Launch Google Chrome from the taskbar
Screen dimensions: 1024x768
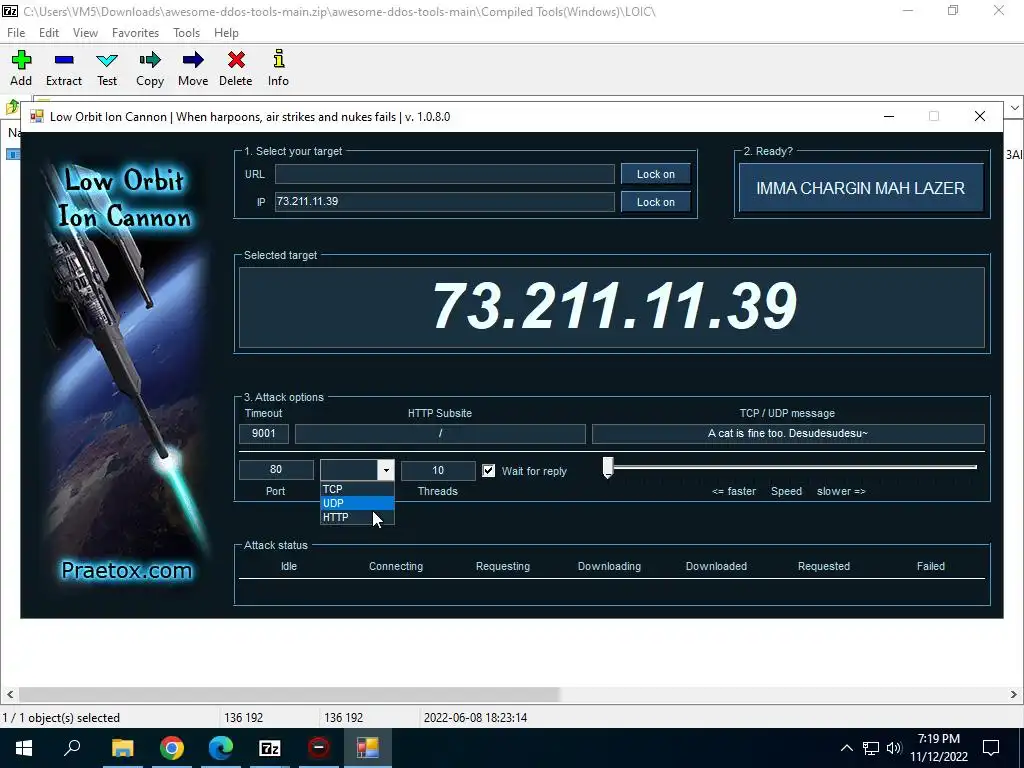(x=172, y=748)
